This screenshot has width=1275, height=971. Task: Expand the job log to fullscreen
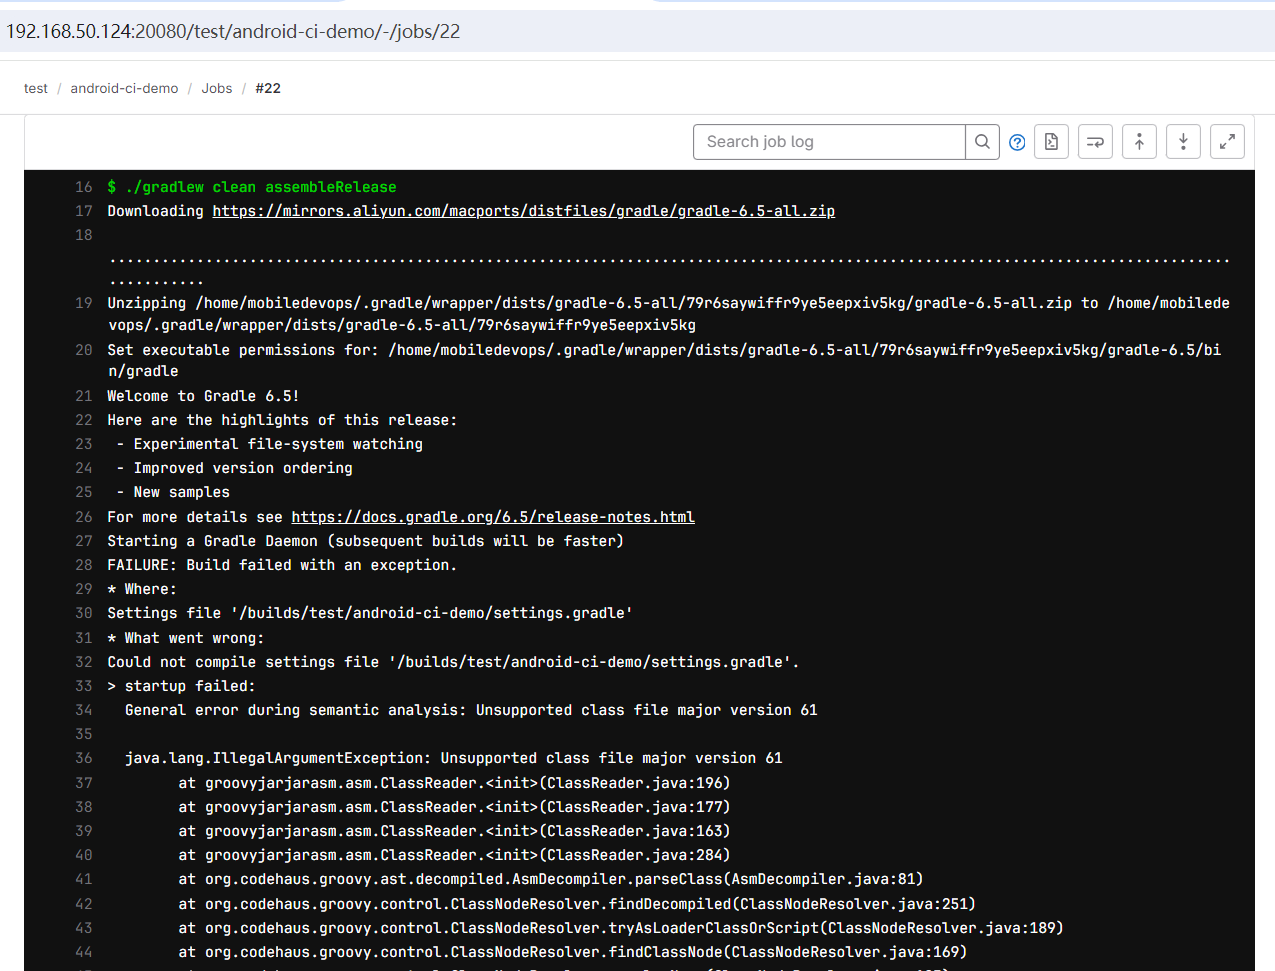pyautogui.click(x=1227, y=141)
